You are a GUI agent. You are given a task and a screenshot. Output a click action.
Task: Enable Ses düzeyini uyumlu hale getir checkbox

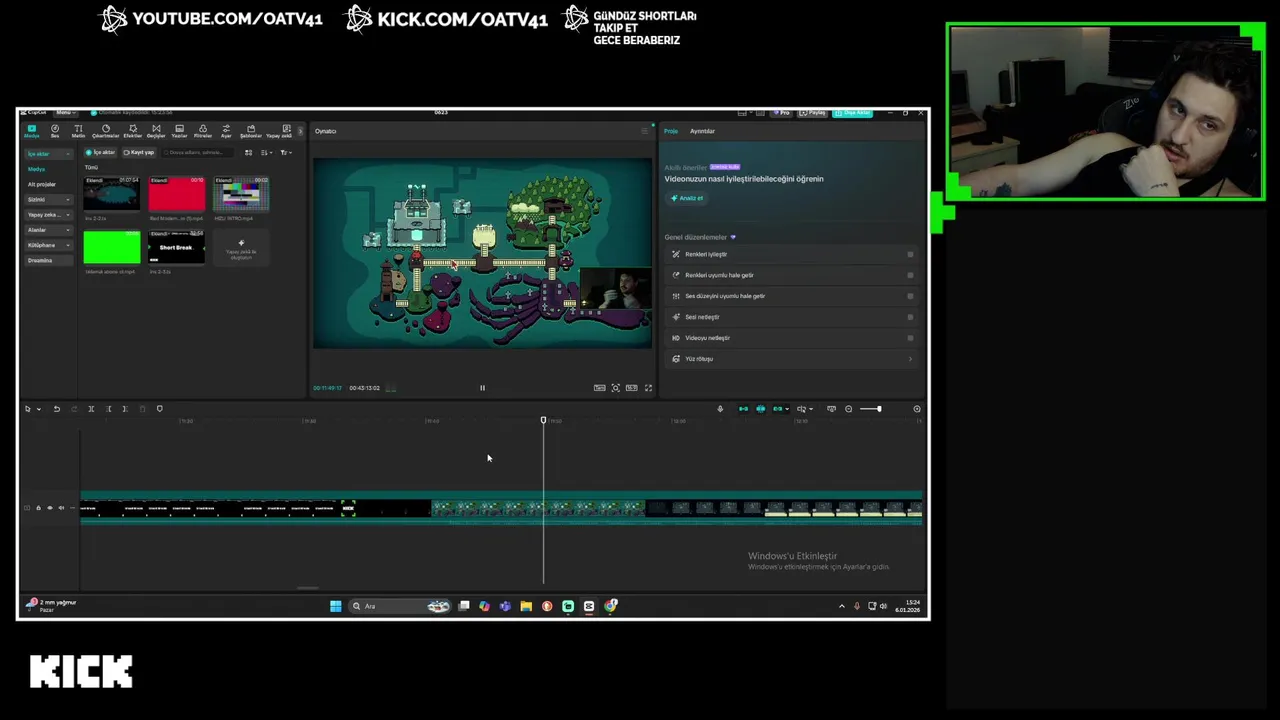[910, 296]
